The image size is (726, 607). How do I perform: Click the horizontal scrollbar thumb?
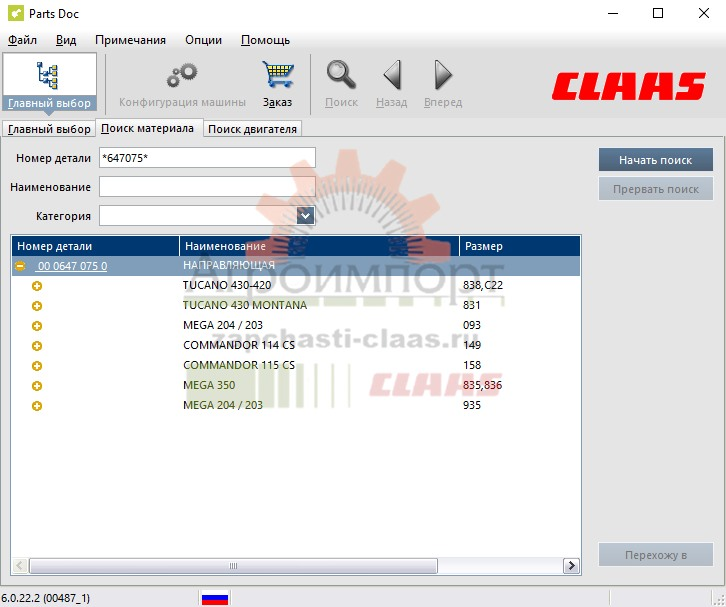(x=233, y=566)
